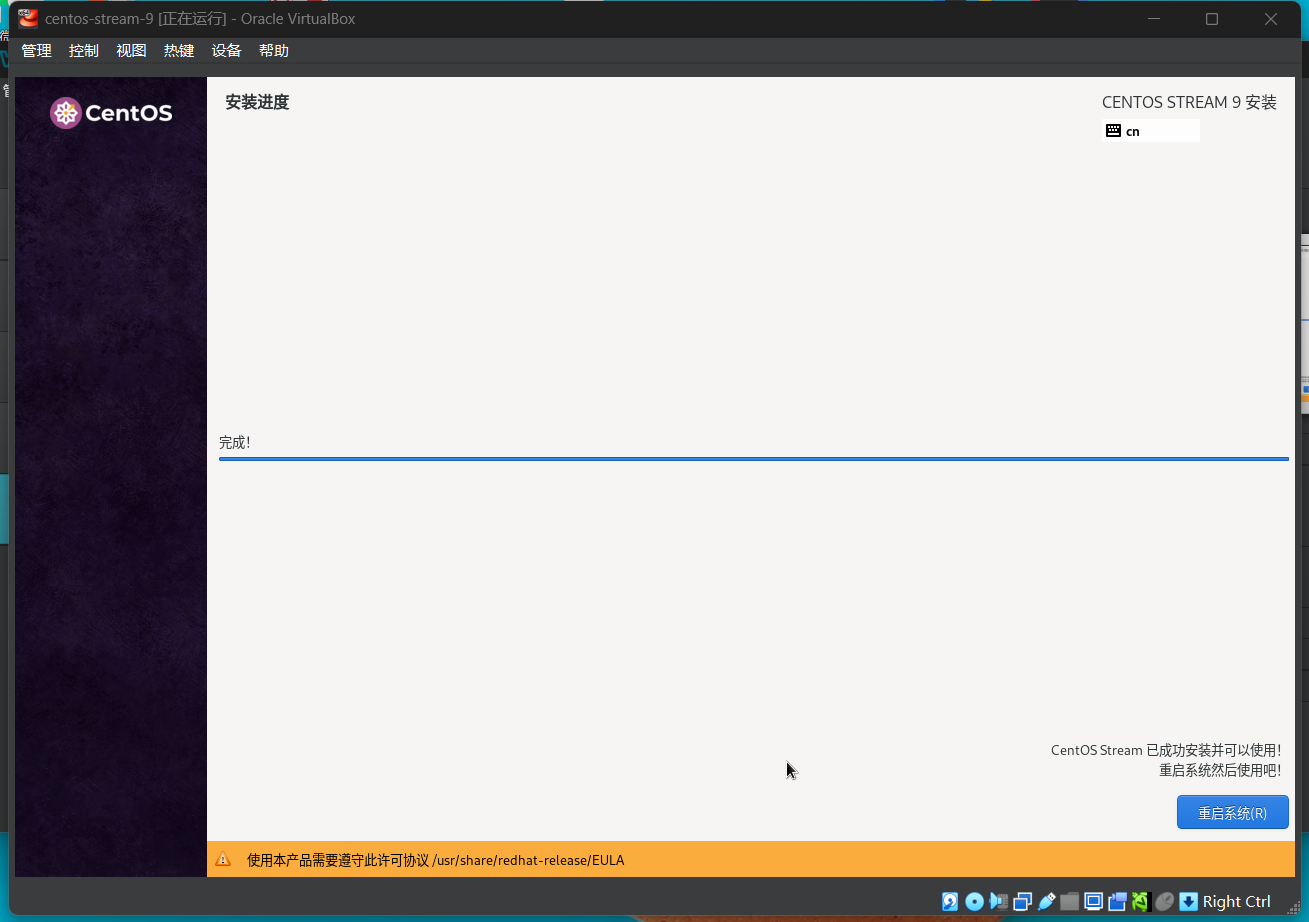Screen dimensions: 1309x922
Task: Click the network adapters status icon
Action: (1022, 902)
